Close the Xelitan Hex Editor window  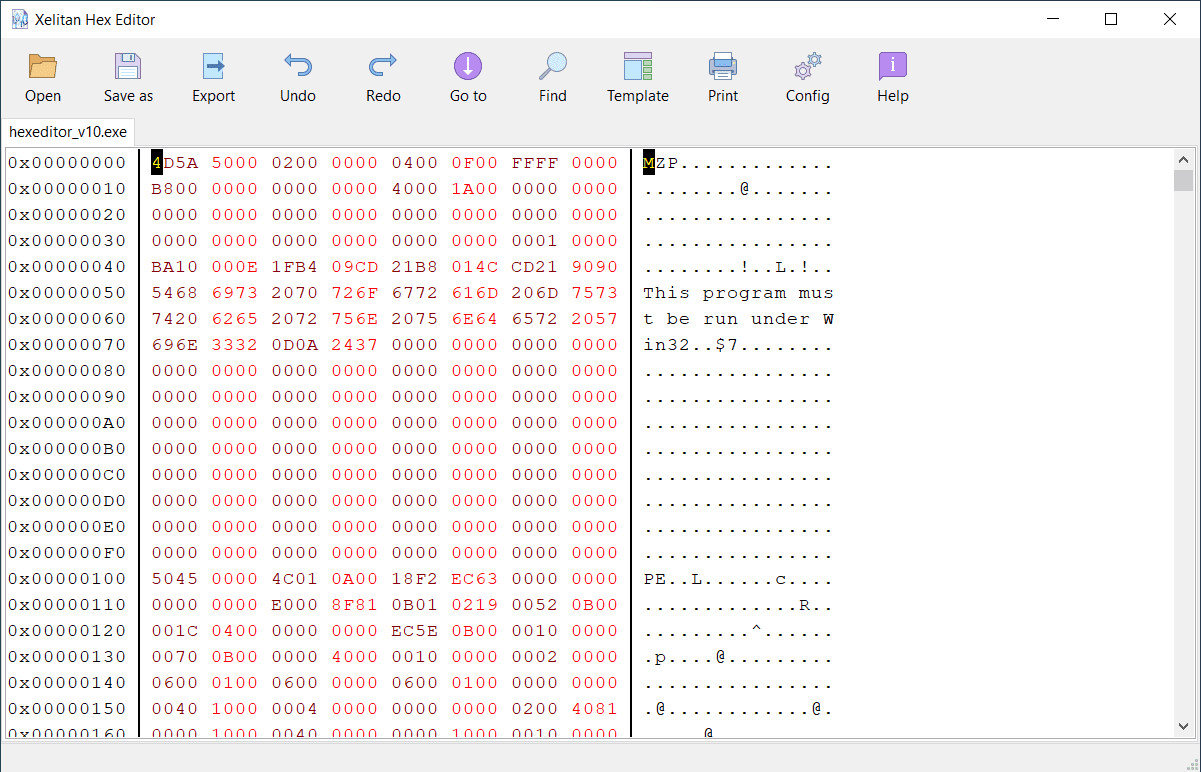tap(1171, 19)
